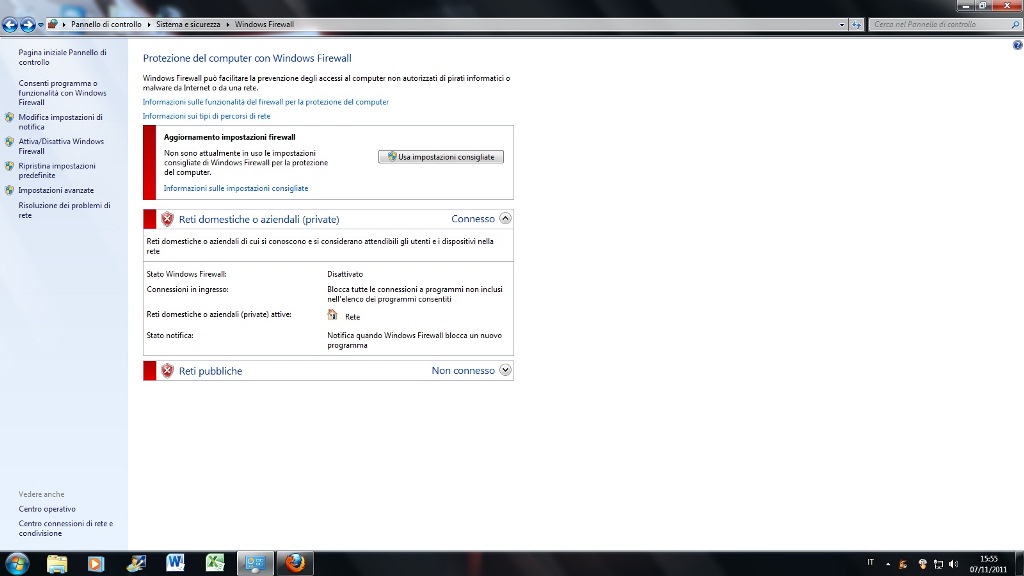Open Windows Start menu orb
The width and height of the screenshot is (1024, 576).
click(x=17, y=563)
